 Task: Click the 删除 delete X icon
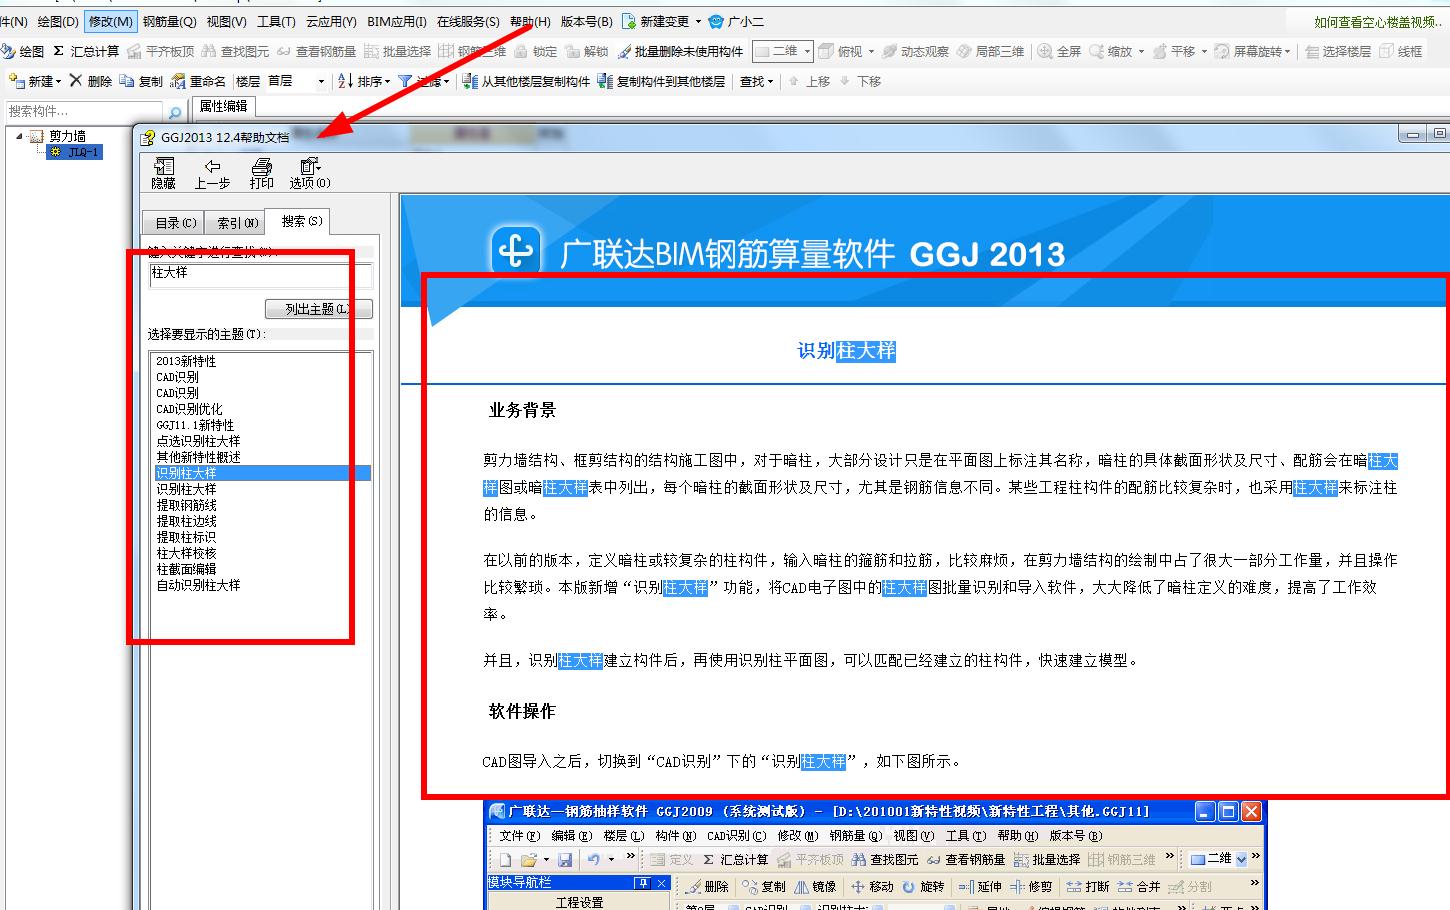tap(90, 81)
